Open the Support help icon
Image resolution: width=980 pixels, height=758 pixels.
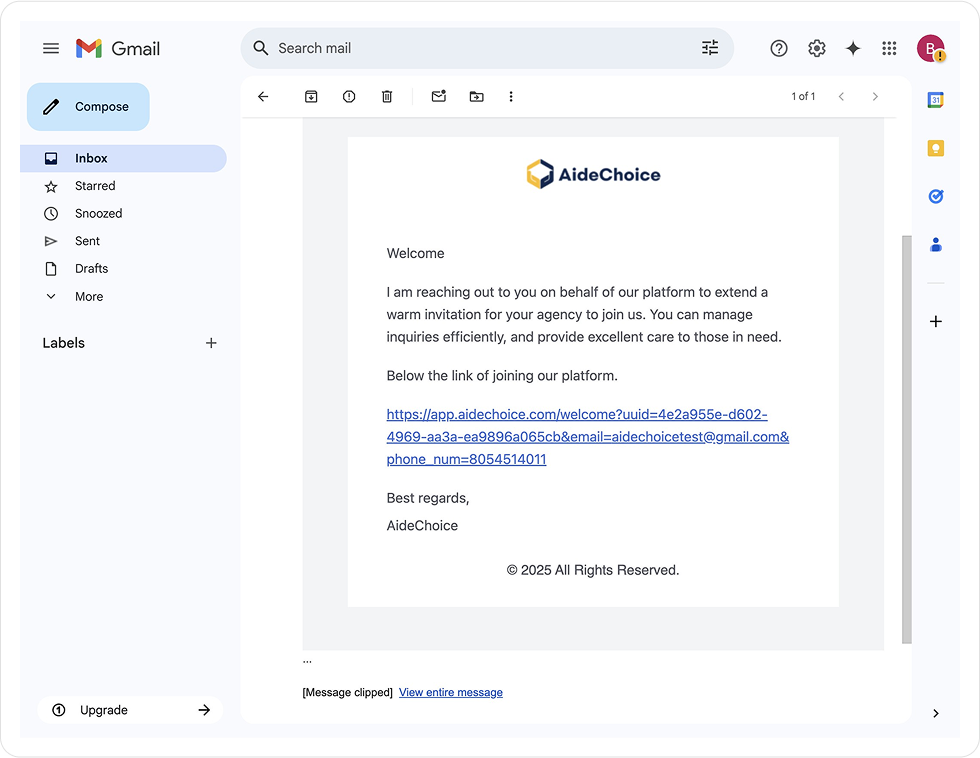779,48
